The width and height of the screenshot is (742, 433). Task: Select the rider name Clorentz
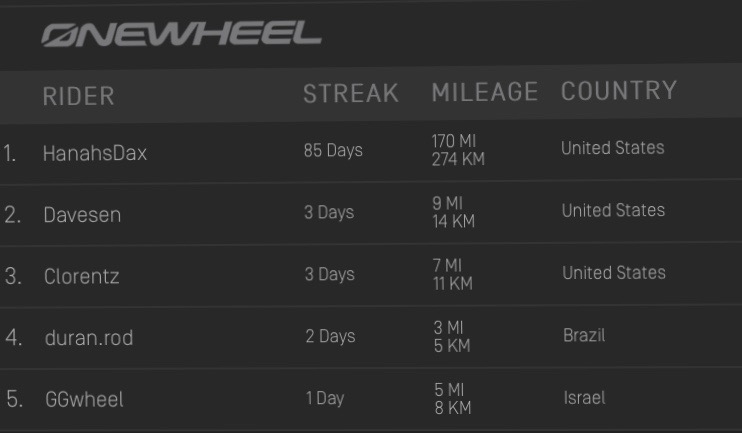click(x=81, y=277)
